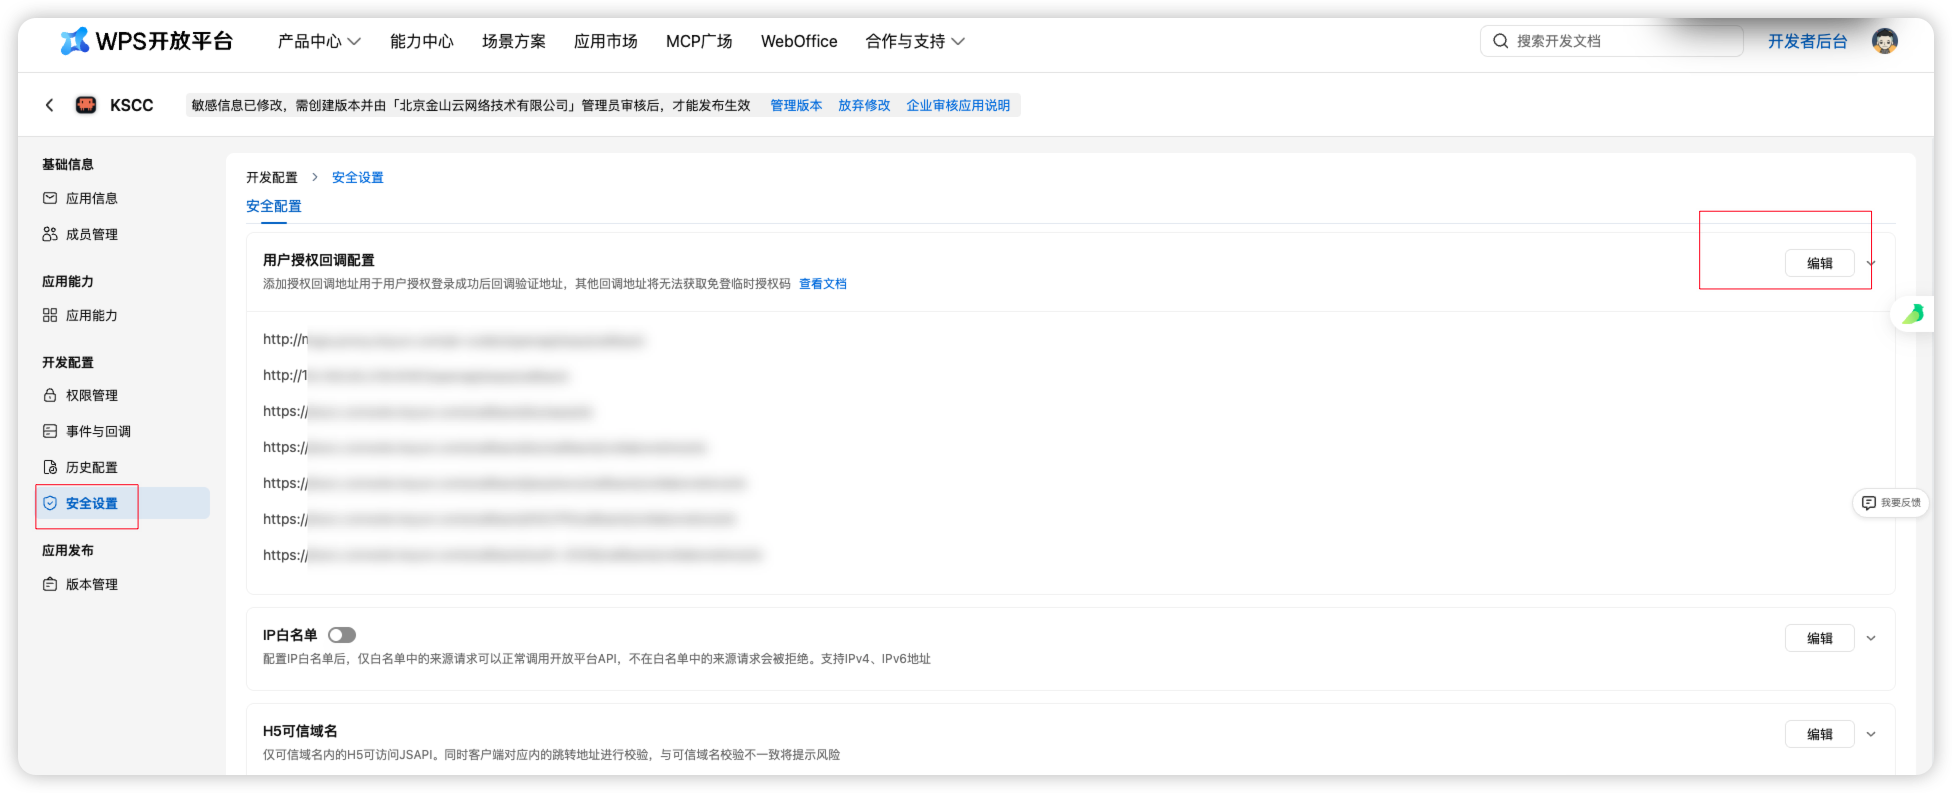Expand the 合作与支持 dropdown

[x=915, y=41]
